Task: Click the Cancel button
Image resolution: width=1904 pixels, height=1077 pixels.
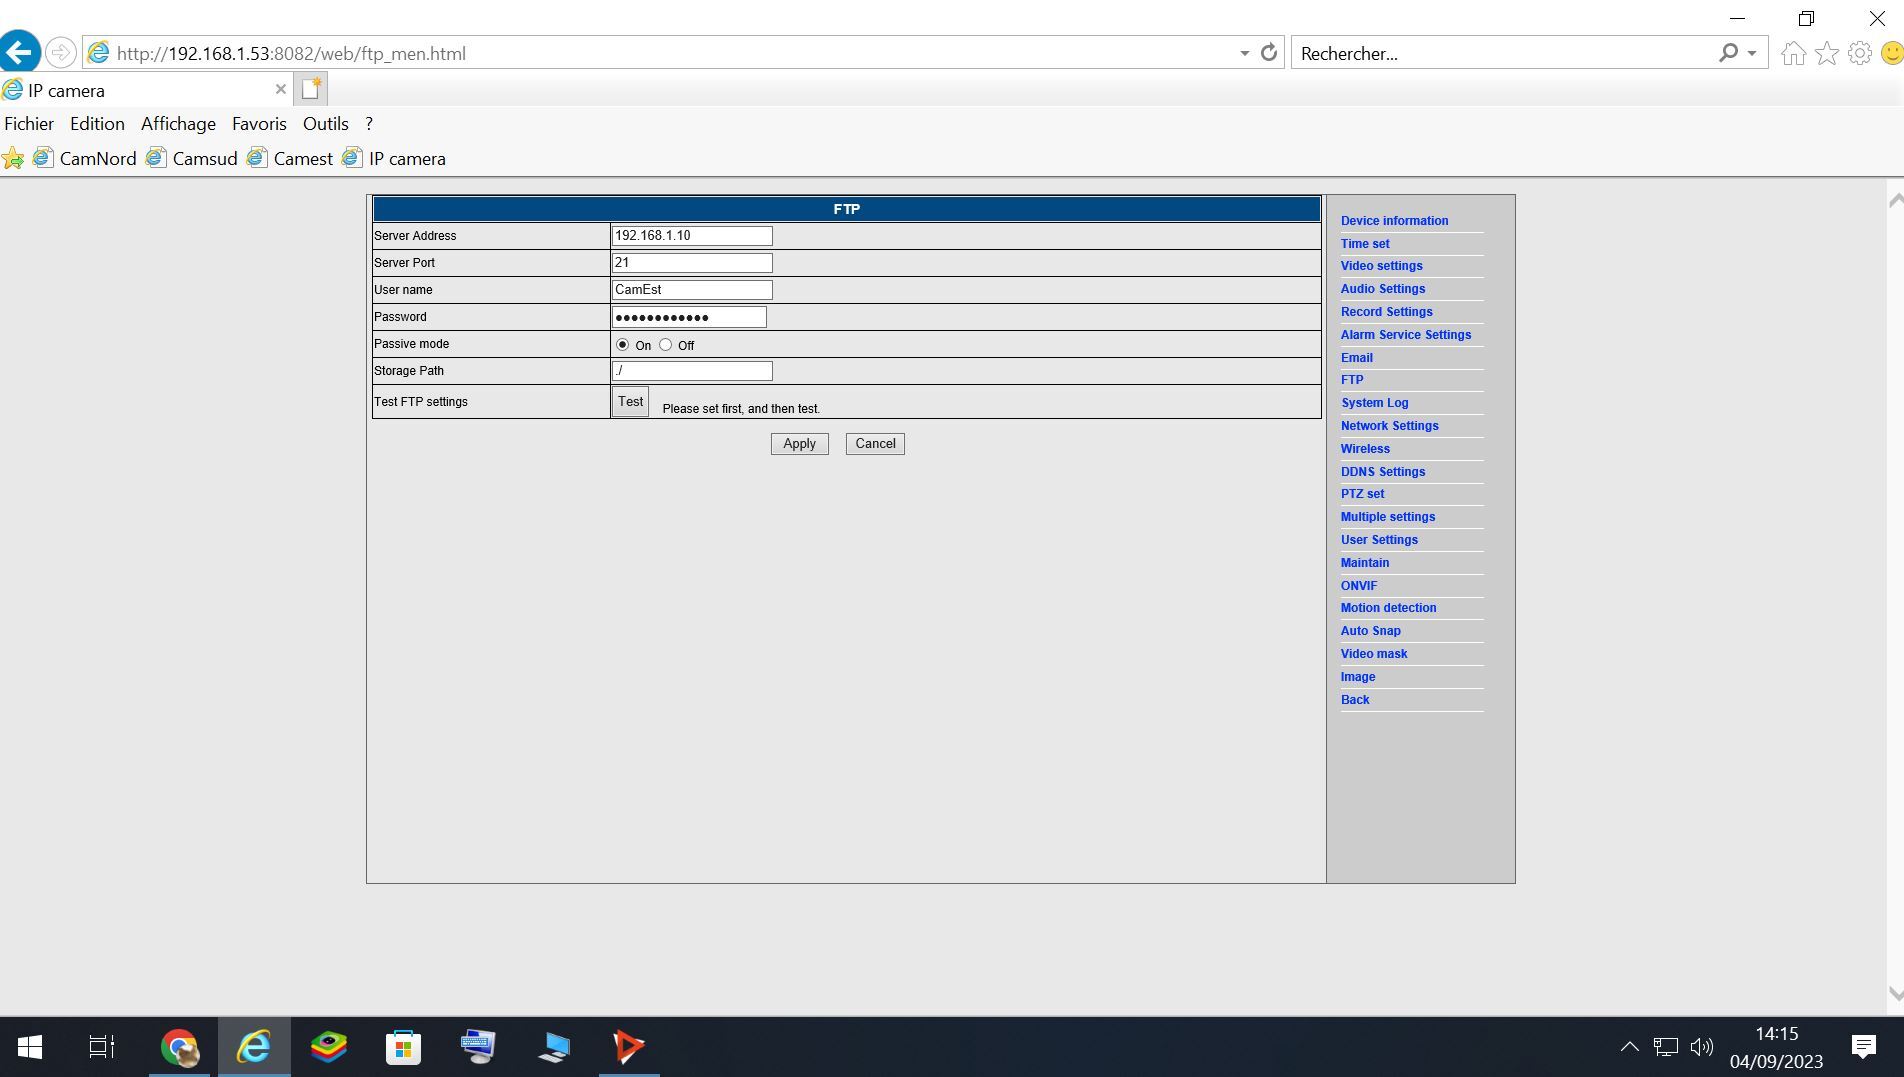Action: [x=875, y=444]
